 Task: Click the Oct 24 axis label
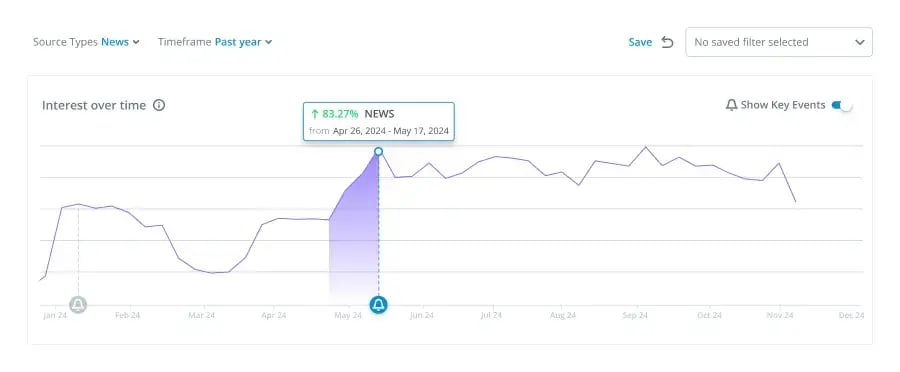click(x=709, y=315)
